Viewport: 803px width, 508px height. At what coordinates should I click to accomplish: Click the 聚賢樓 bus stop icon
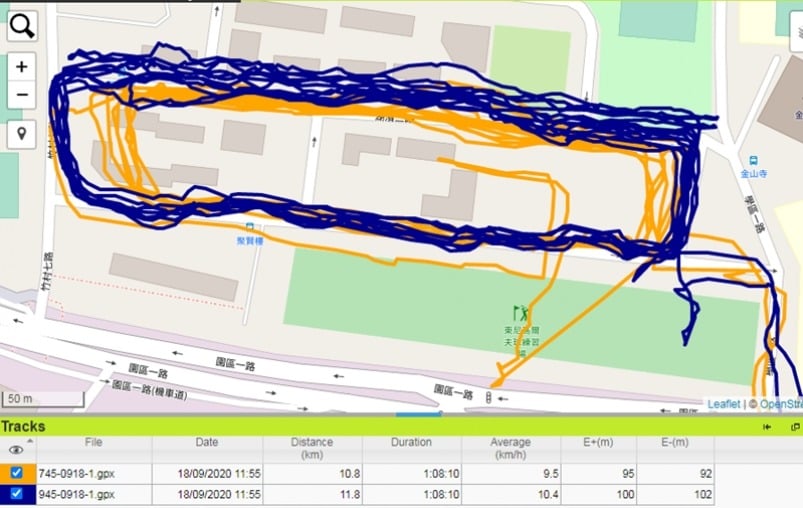click(249, 227)
